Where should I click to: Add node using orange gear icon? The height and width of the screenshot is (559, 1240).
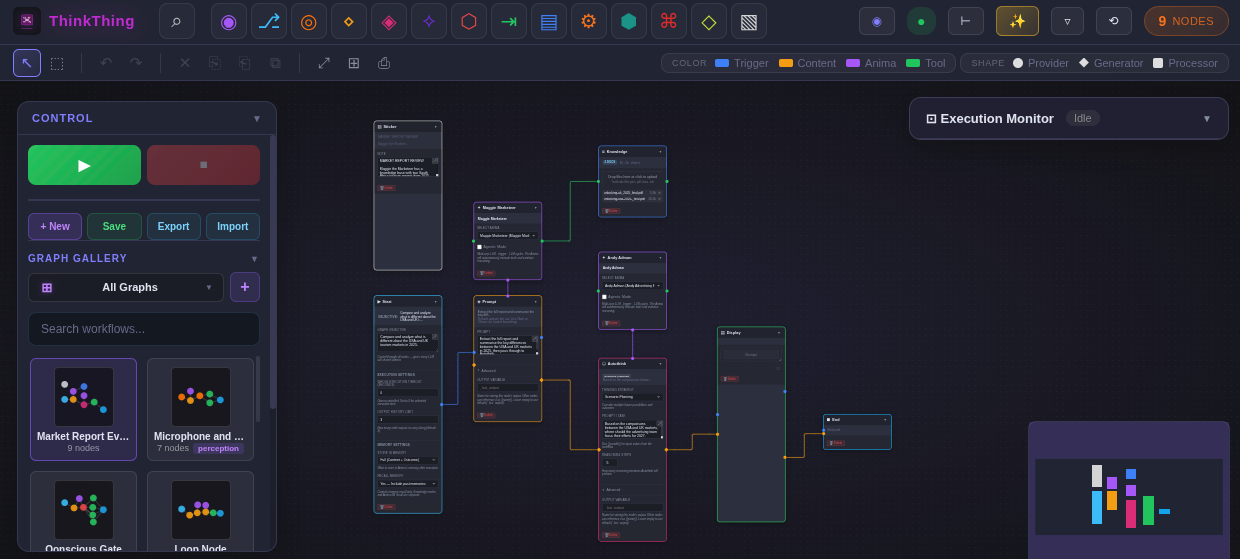pos(589,21)
